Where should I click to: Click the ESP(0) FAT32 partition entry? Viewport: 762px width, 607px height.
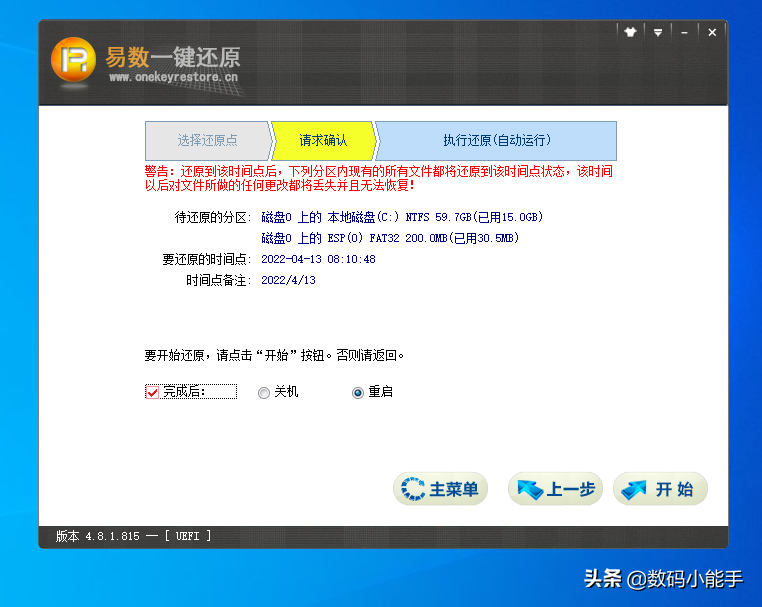[x=389, y=238]
